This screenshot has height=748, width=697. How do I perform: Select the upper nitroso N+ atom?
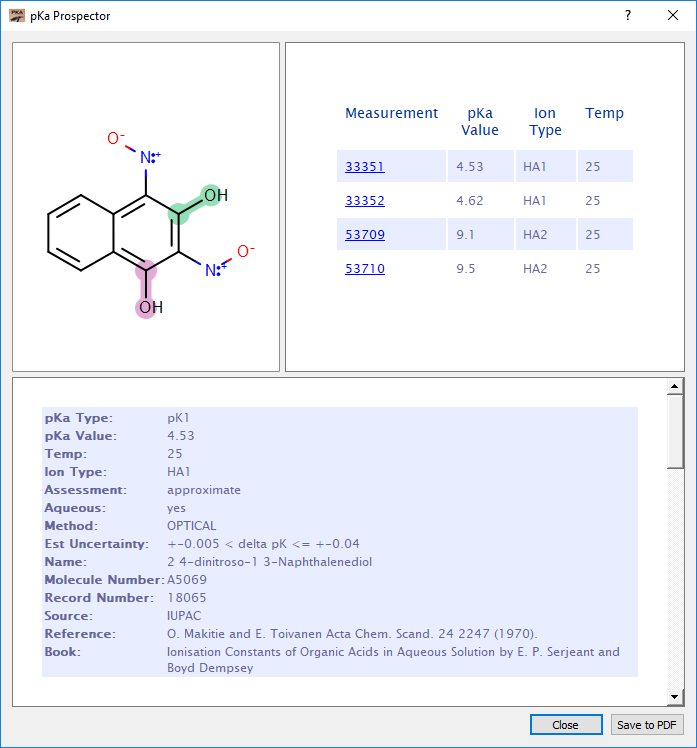pos(148,157)
